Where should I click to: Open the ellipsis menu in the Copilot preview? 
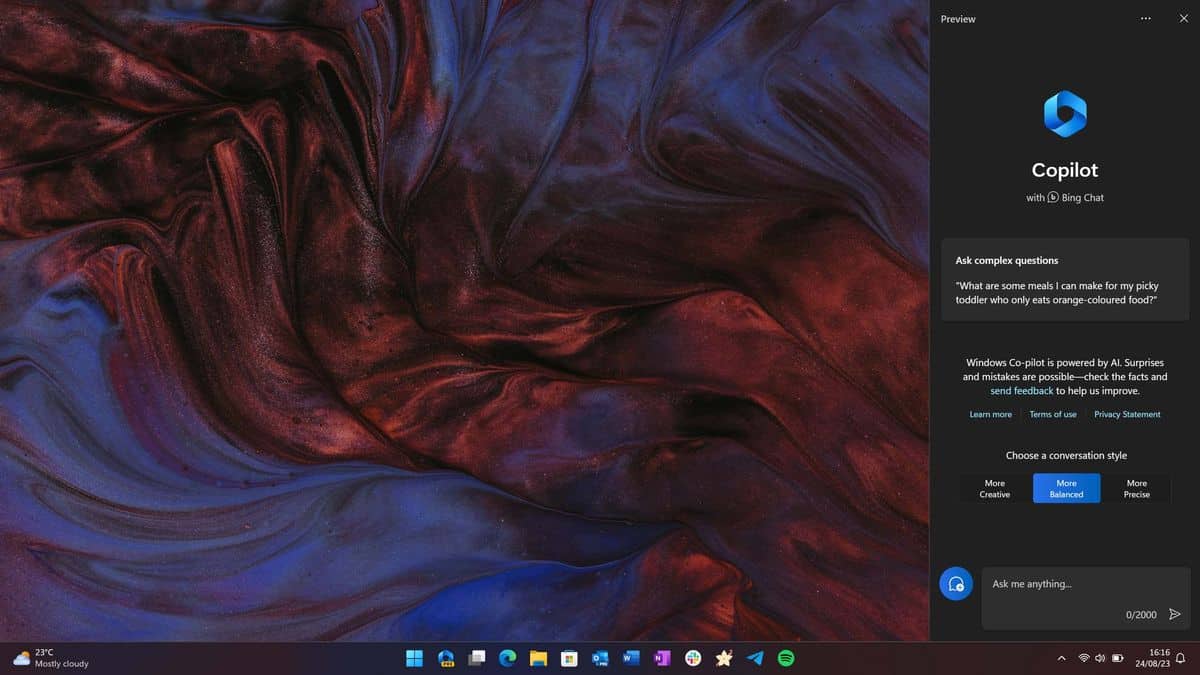tap(1145, 18)
